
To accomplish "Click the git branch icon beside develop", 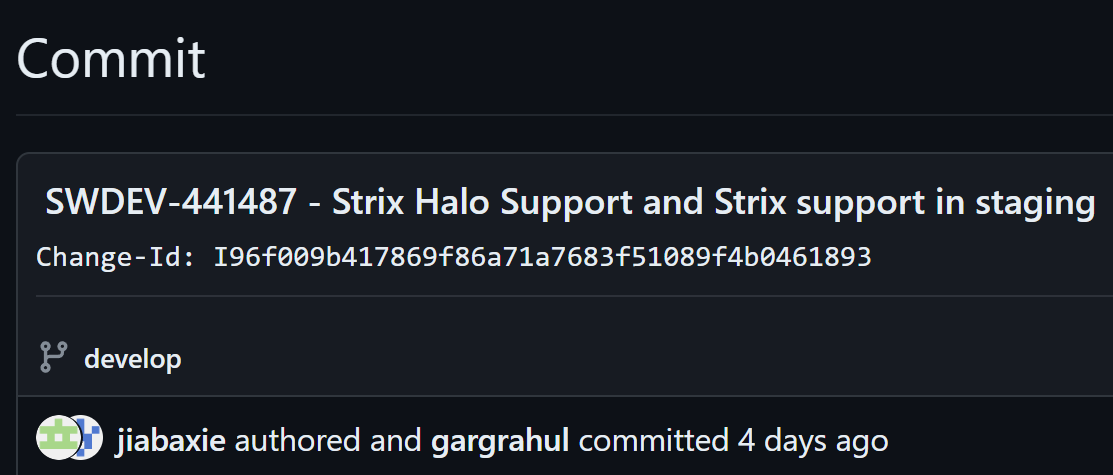I will pyautogui.click(x=53, y=357).
